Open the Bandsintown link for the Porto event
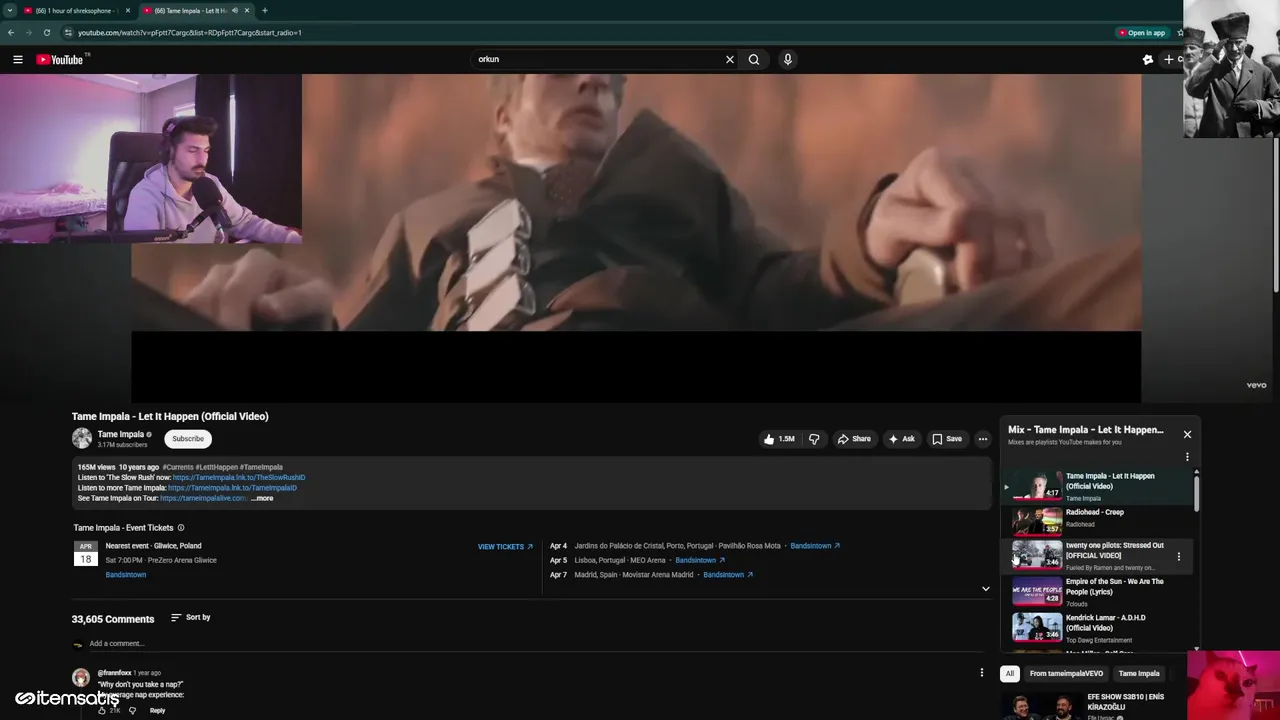The image size is (1280, 720). pyautogui.click(x=815, y=546)
